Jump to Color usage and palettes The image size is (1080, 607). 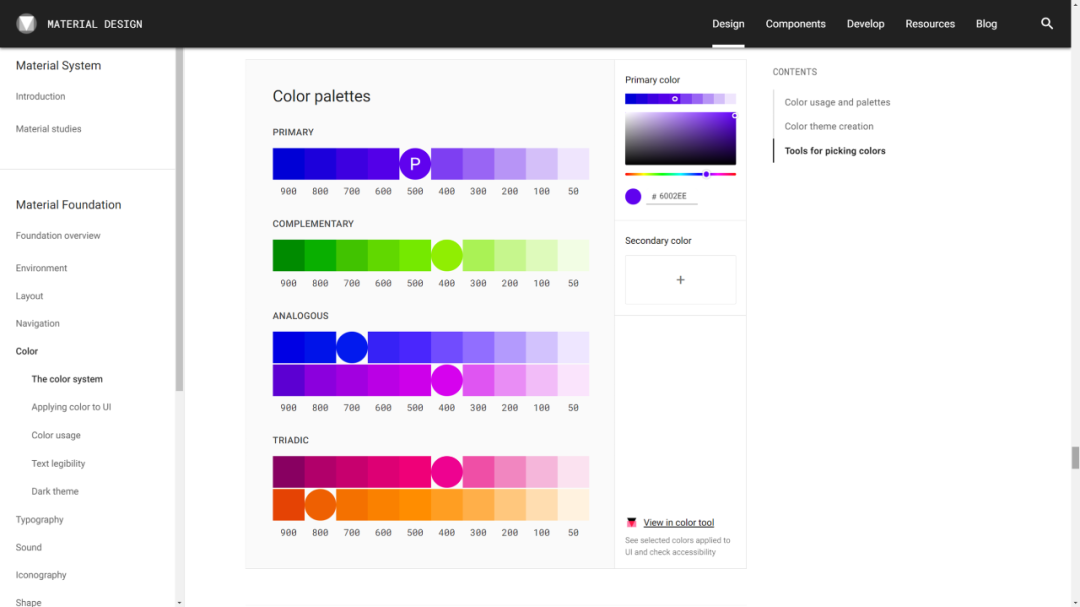point(837,102)
